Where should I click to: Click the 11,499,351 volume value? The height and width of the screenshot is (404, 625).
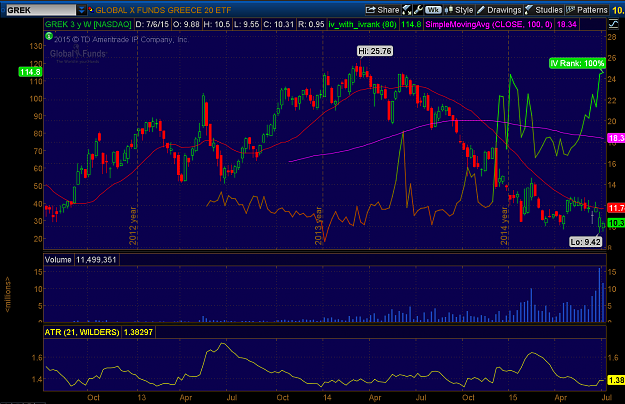(96, 260)
